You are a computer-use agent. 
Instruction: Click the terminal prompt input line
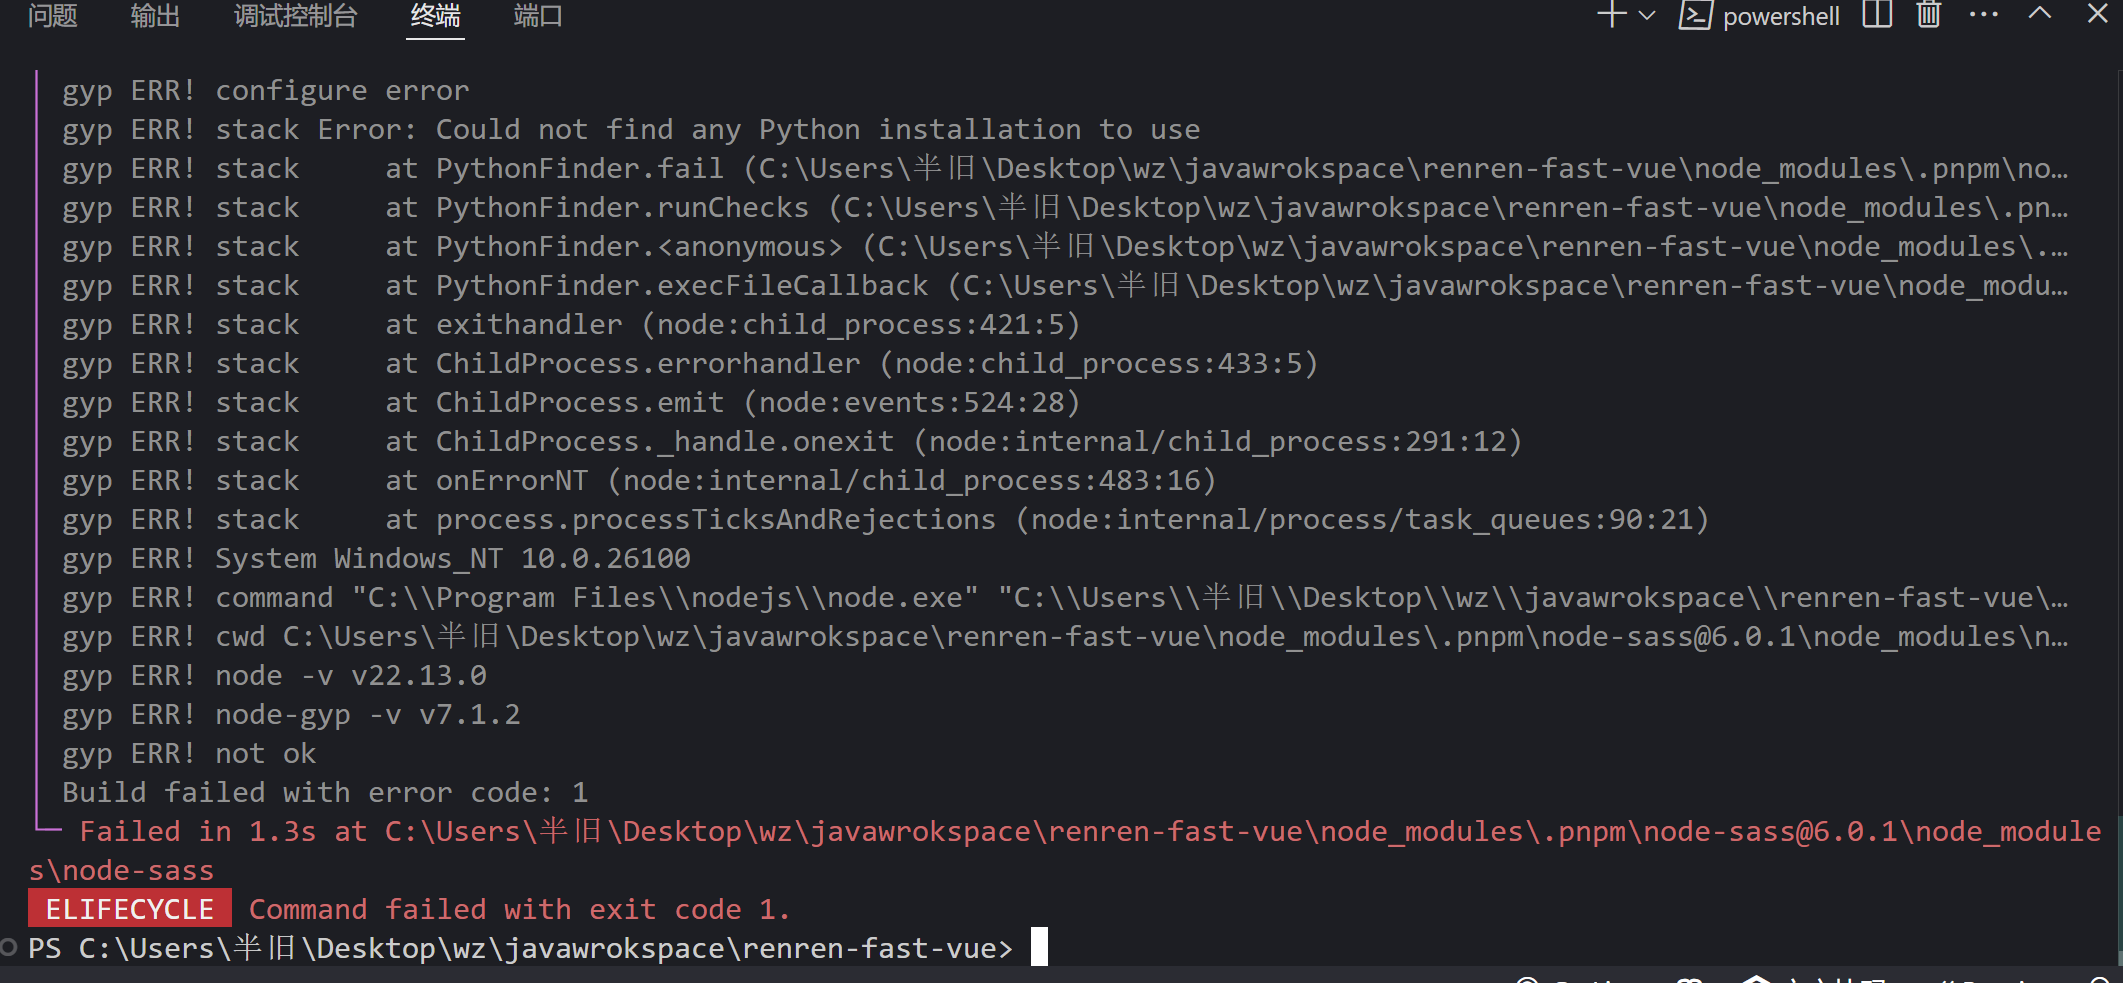click(x=538, y=948)
